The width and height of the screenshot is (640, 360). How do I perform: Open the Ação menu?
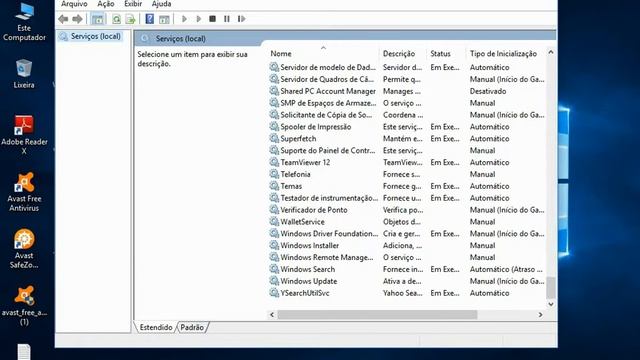pos(106,4)
